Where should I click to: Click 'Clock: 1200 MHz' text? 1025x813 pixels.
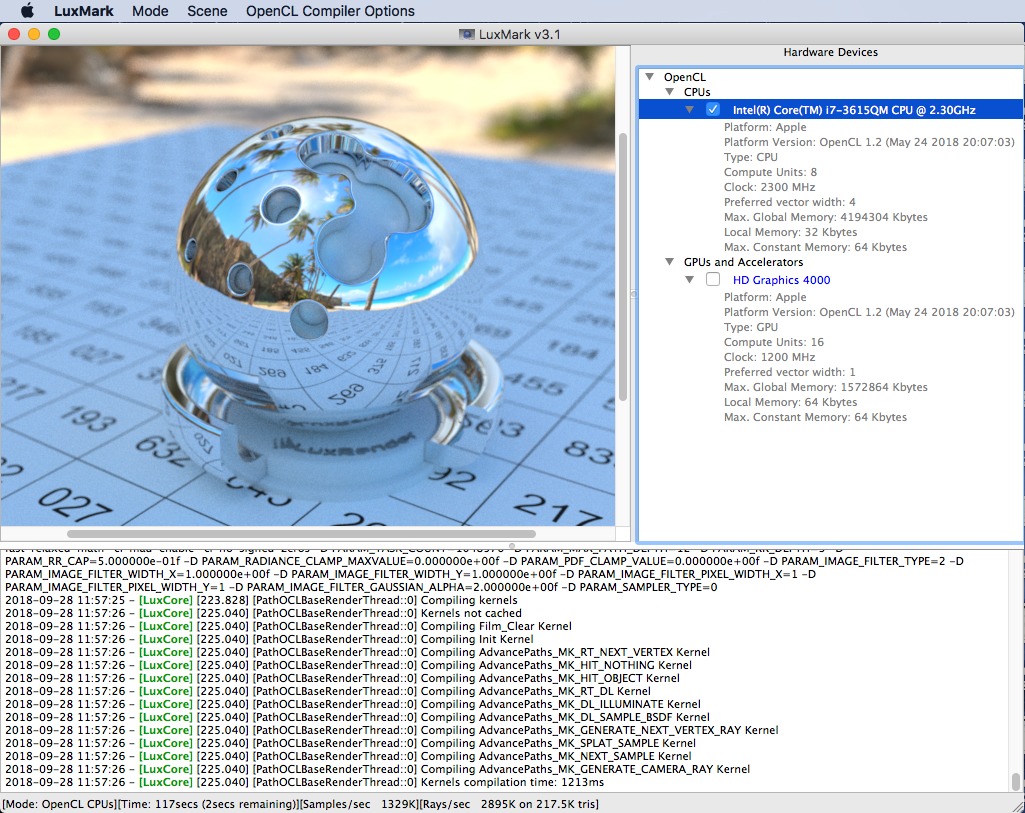point(769,357)
